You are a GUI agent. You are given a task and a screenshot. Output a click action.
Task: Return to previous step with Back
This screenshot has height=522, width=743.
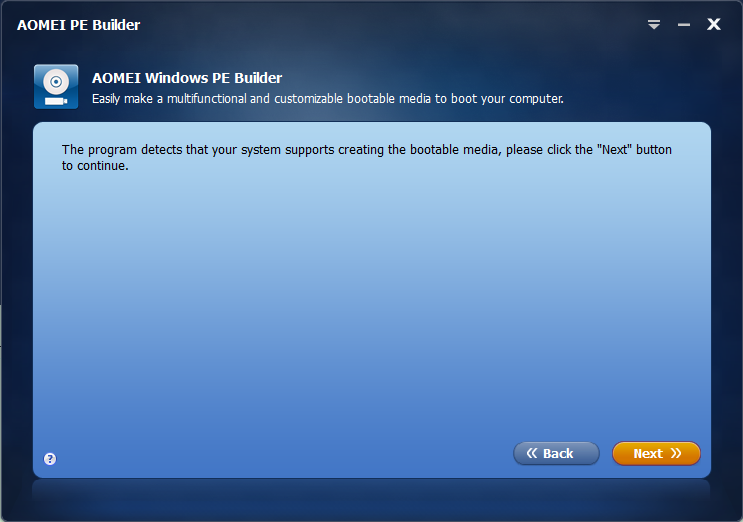click(556, 453)
